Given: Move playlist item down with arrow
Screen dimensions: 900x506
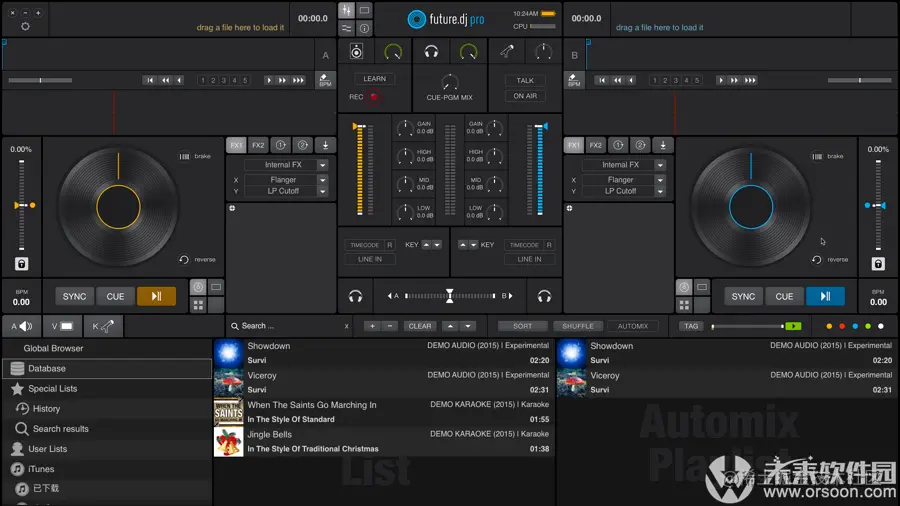Looking at the screenshot, I should click(x=468, y=326).
